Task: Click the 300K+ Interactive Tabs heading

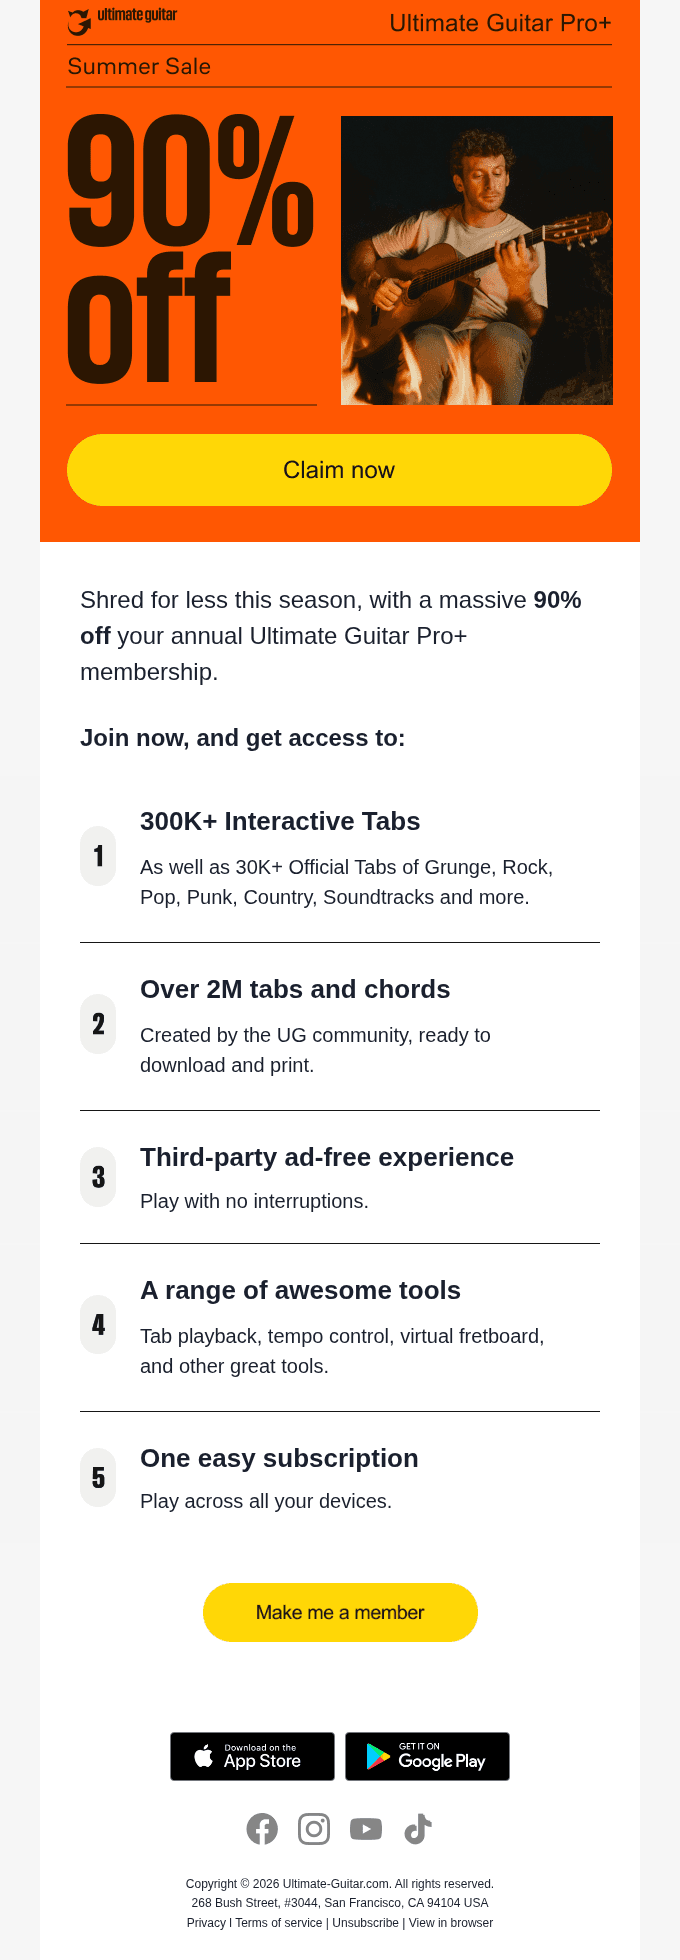Action: 280,821
